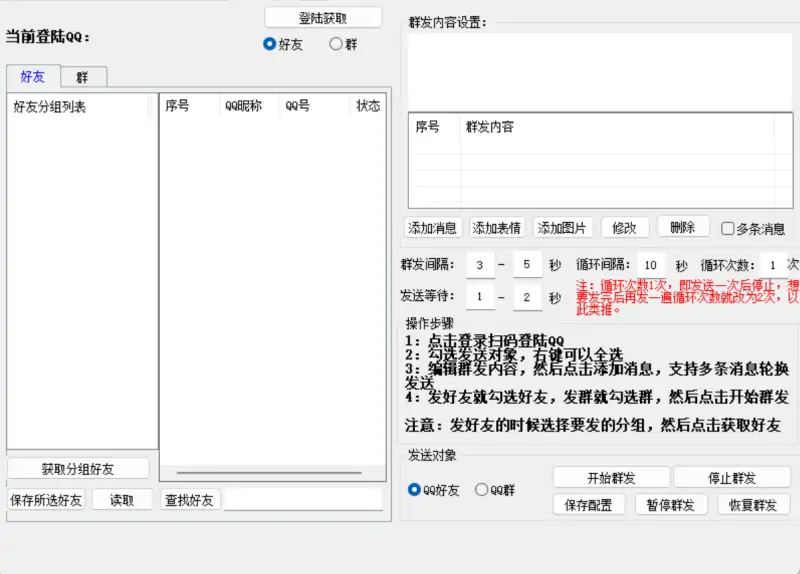This screenshot has height=574, width=800.
Task: Click the QQ号 column header
Action: point(314,106)
